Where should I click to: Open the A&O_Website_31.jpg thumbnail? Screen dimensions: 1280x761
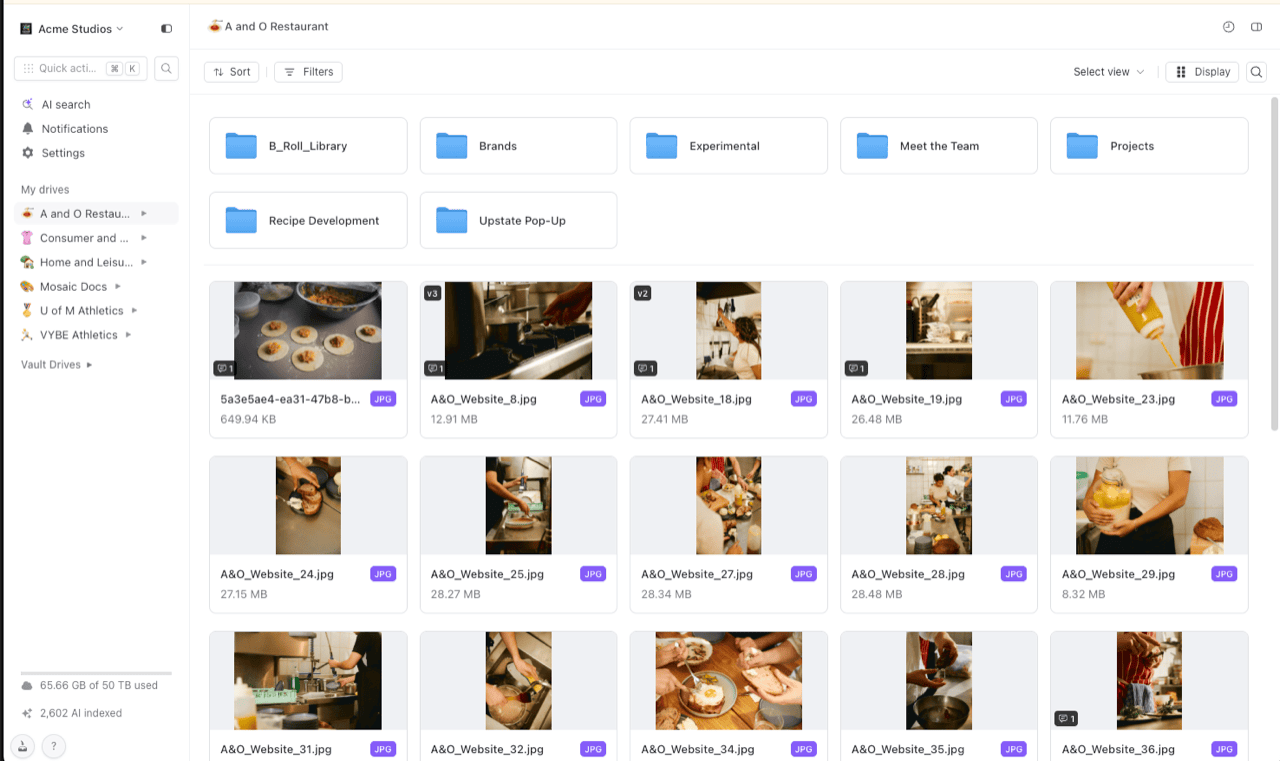click(x=308, y=681)
